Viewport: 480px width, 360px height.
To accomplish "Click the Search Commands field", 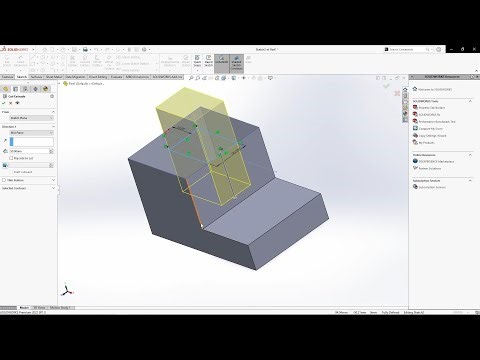I will tap(407, 49).
